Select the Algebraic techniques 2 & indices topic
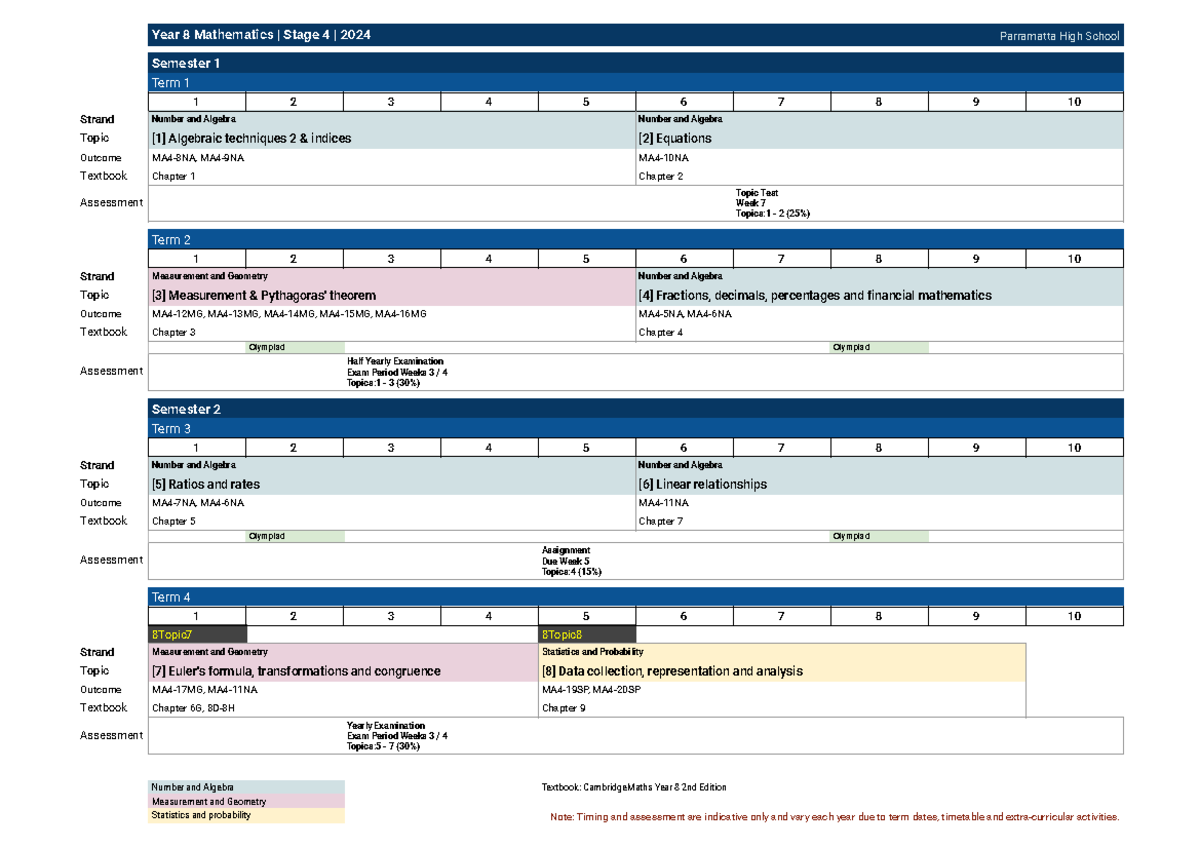The width and height of the screenshot is (1200, 848). (x=251, y=139)
